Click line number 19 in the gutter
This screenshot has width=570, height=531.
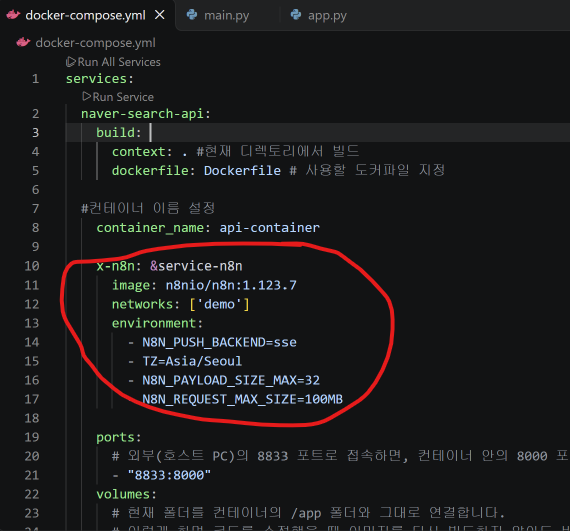click(x=32, y=437)
